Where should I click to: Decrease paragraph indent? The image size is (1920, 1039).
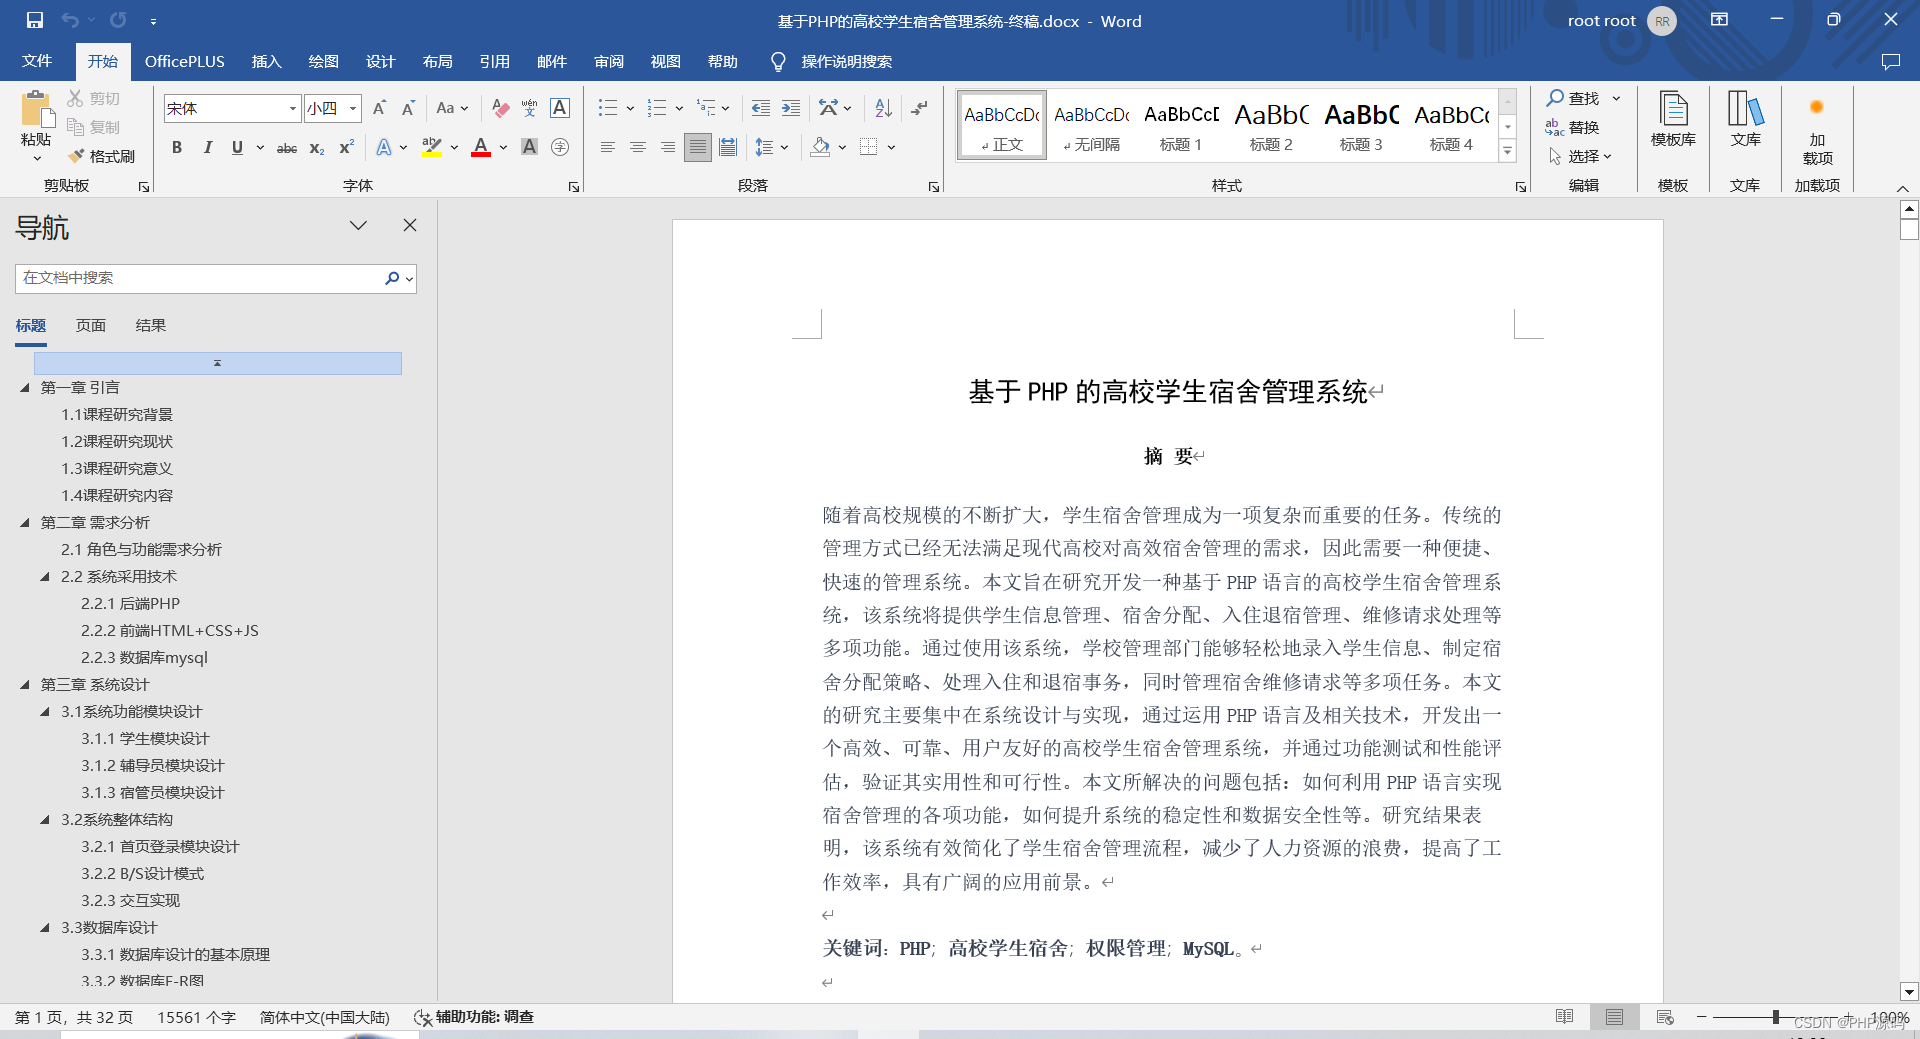point(761,108)
